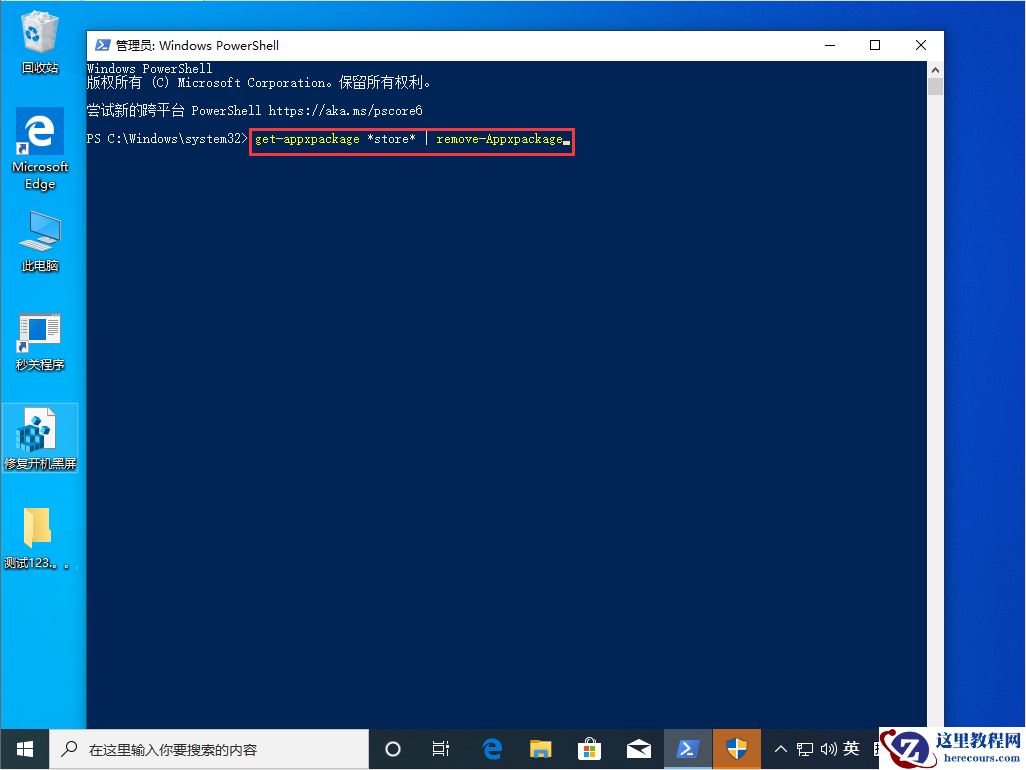The height and width of the screenshot is (770, 1026).
Task: Open the Task View button
Action: (441, 748)
